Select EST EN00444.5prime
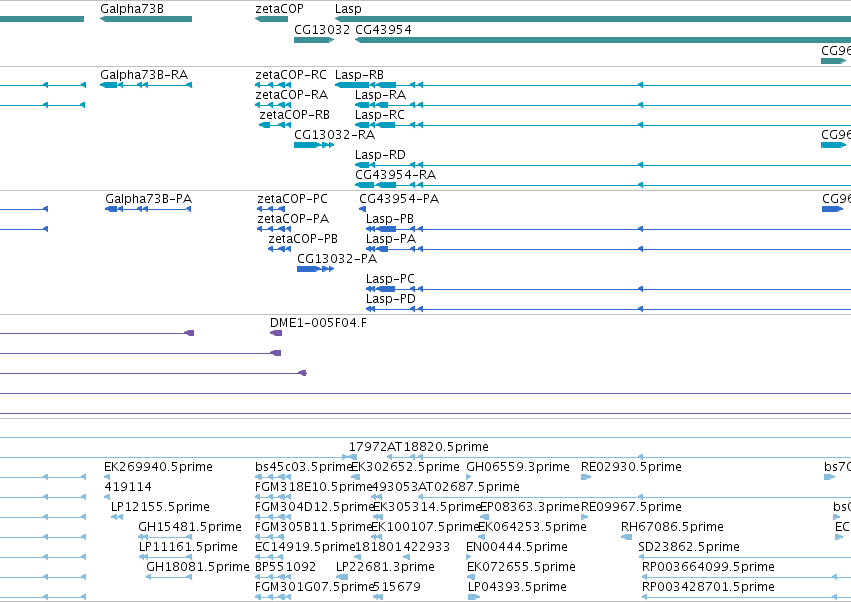Image resolution: width=851 pixels, height=602 pixels. pos(517,547)
